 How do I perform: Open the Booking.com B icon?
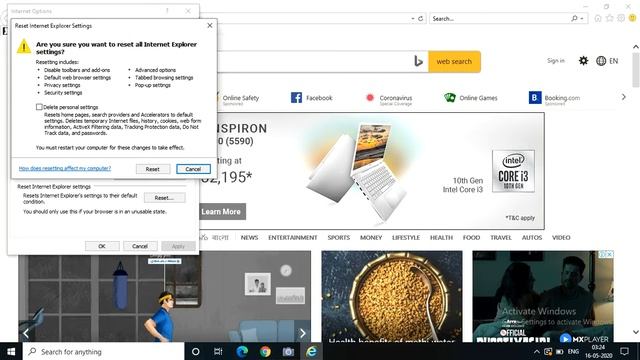coord(535,98)
